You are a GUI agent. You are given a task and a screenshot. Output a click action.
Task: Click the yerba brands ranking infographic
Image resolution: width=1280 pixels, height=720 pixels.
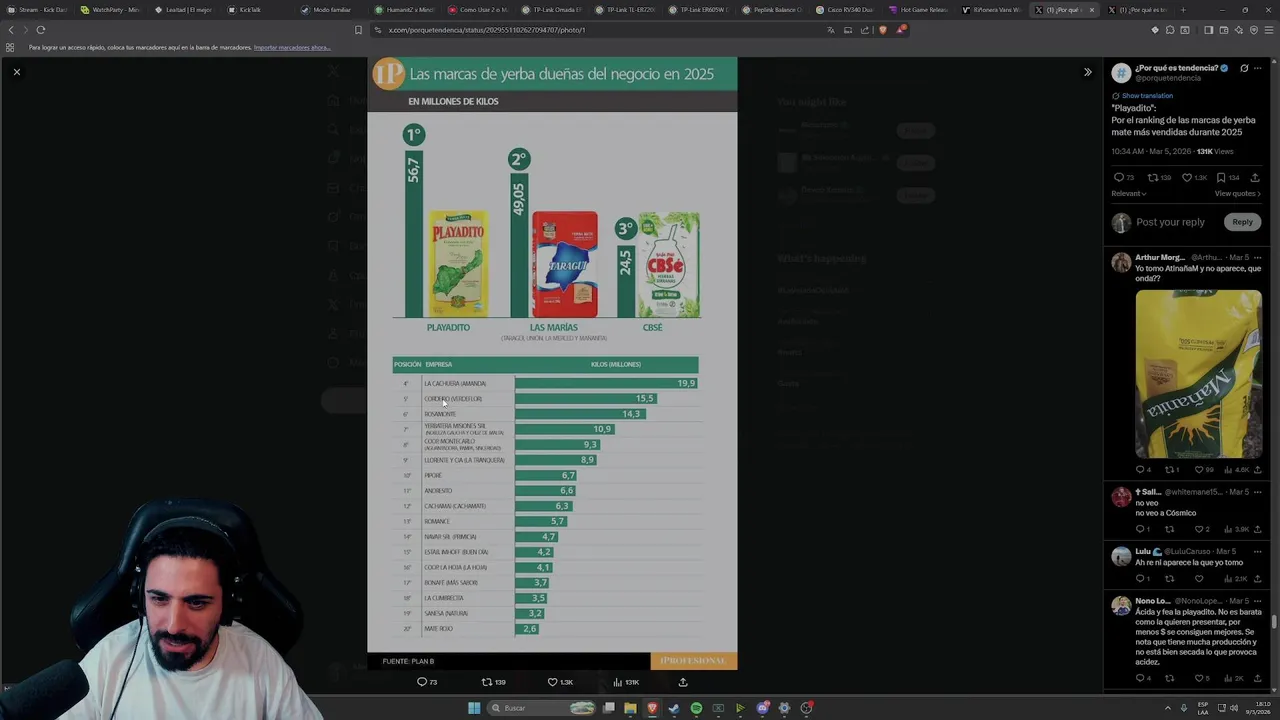(552, 363)
